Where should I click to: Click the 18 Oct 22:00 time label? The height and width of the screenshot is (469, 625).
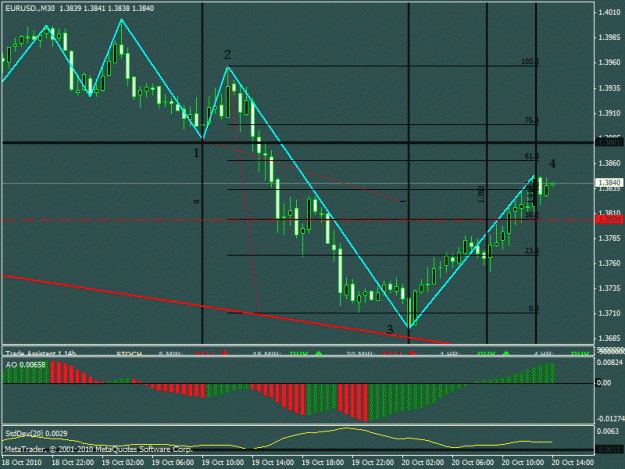73,462
